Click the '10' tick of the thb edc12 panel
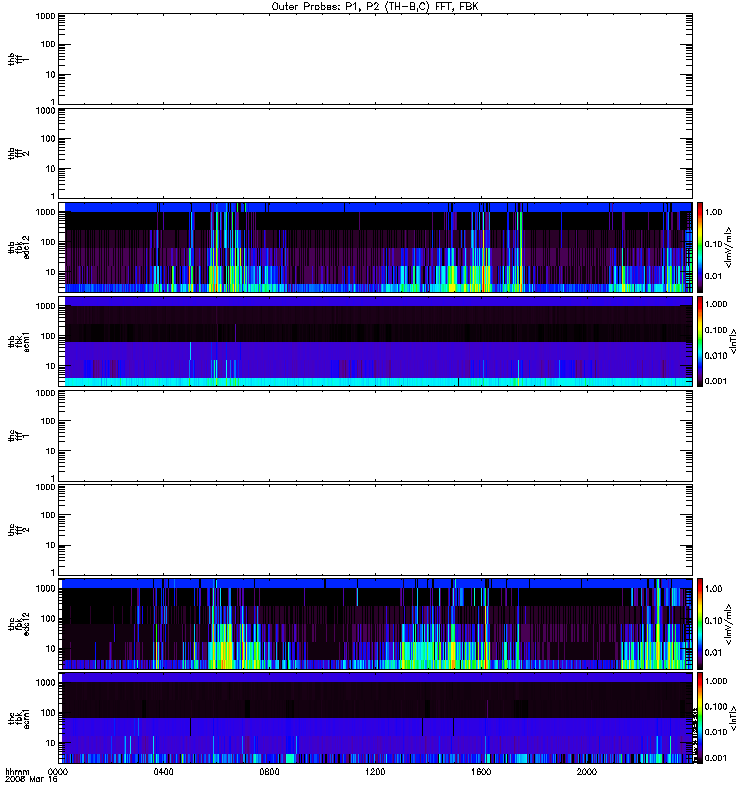Image resolution: width=750 pixels, height=800 pixels. point(51,272)
